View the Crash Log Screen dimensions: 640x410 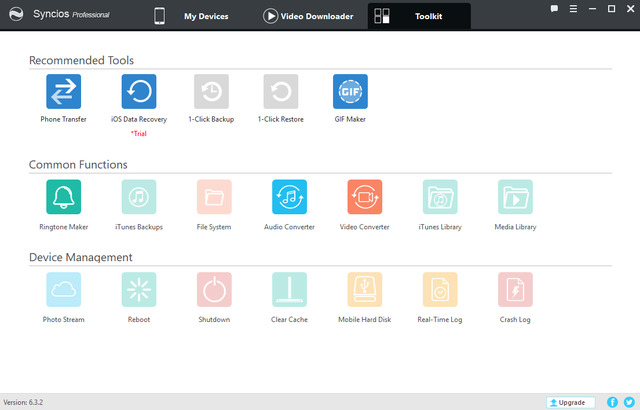point(515,290)
